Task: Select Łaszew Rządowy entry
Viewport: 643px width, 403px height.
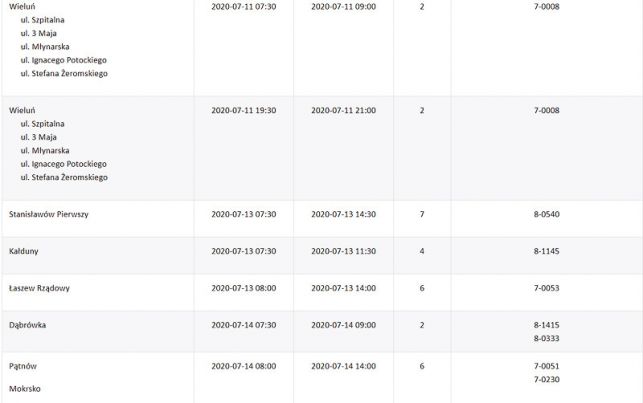Action: [x=39, y=288]
